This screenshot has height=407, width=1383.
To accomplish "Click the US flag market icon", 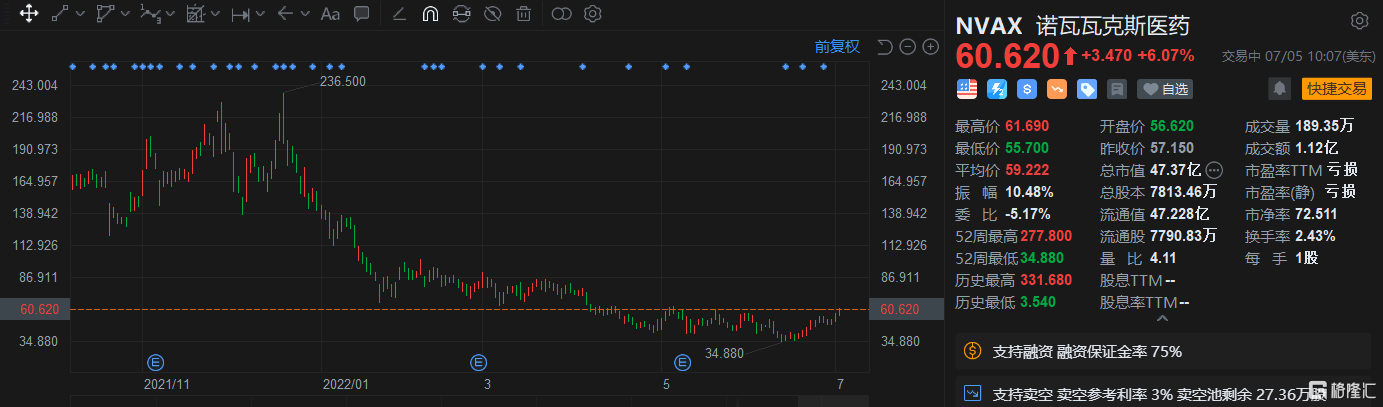I will [967, 89].
